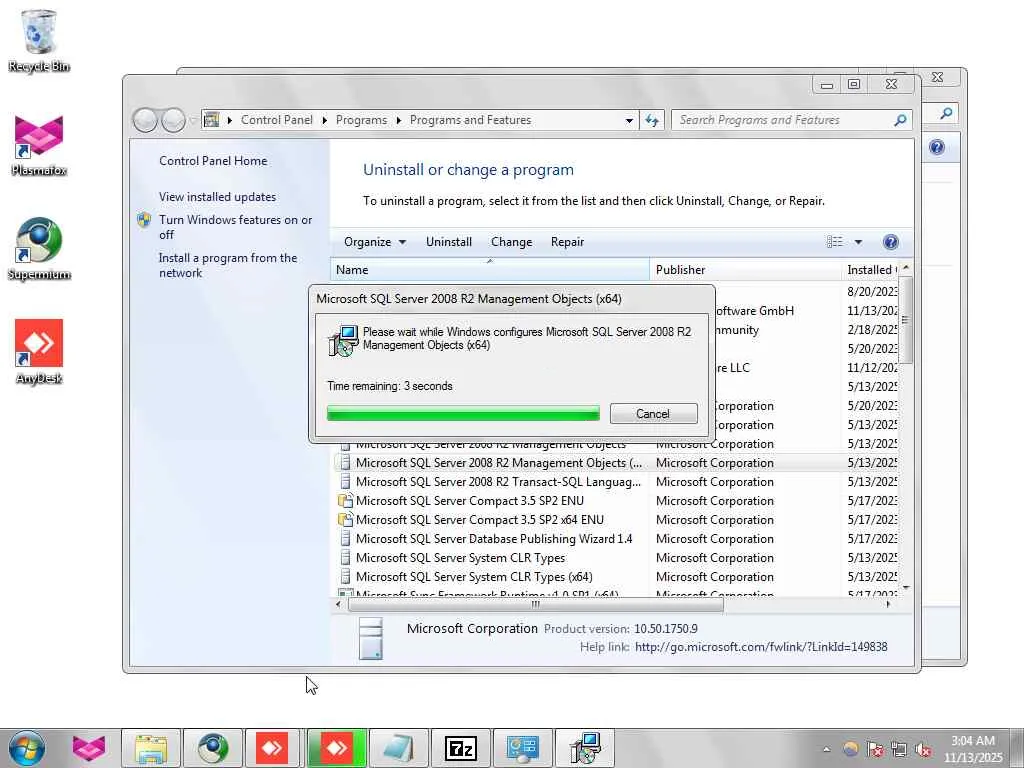The height and width of the screenshot is (768, 1024).
Task: Click the Search Programs and Features field
Action: (x=784, y=120)
